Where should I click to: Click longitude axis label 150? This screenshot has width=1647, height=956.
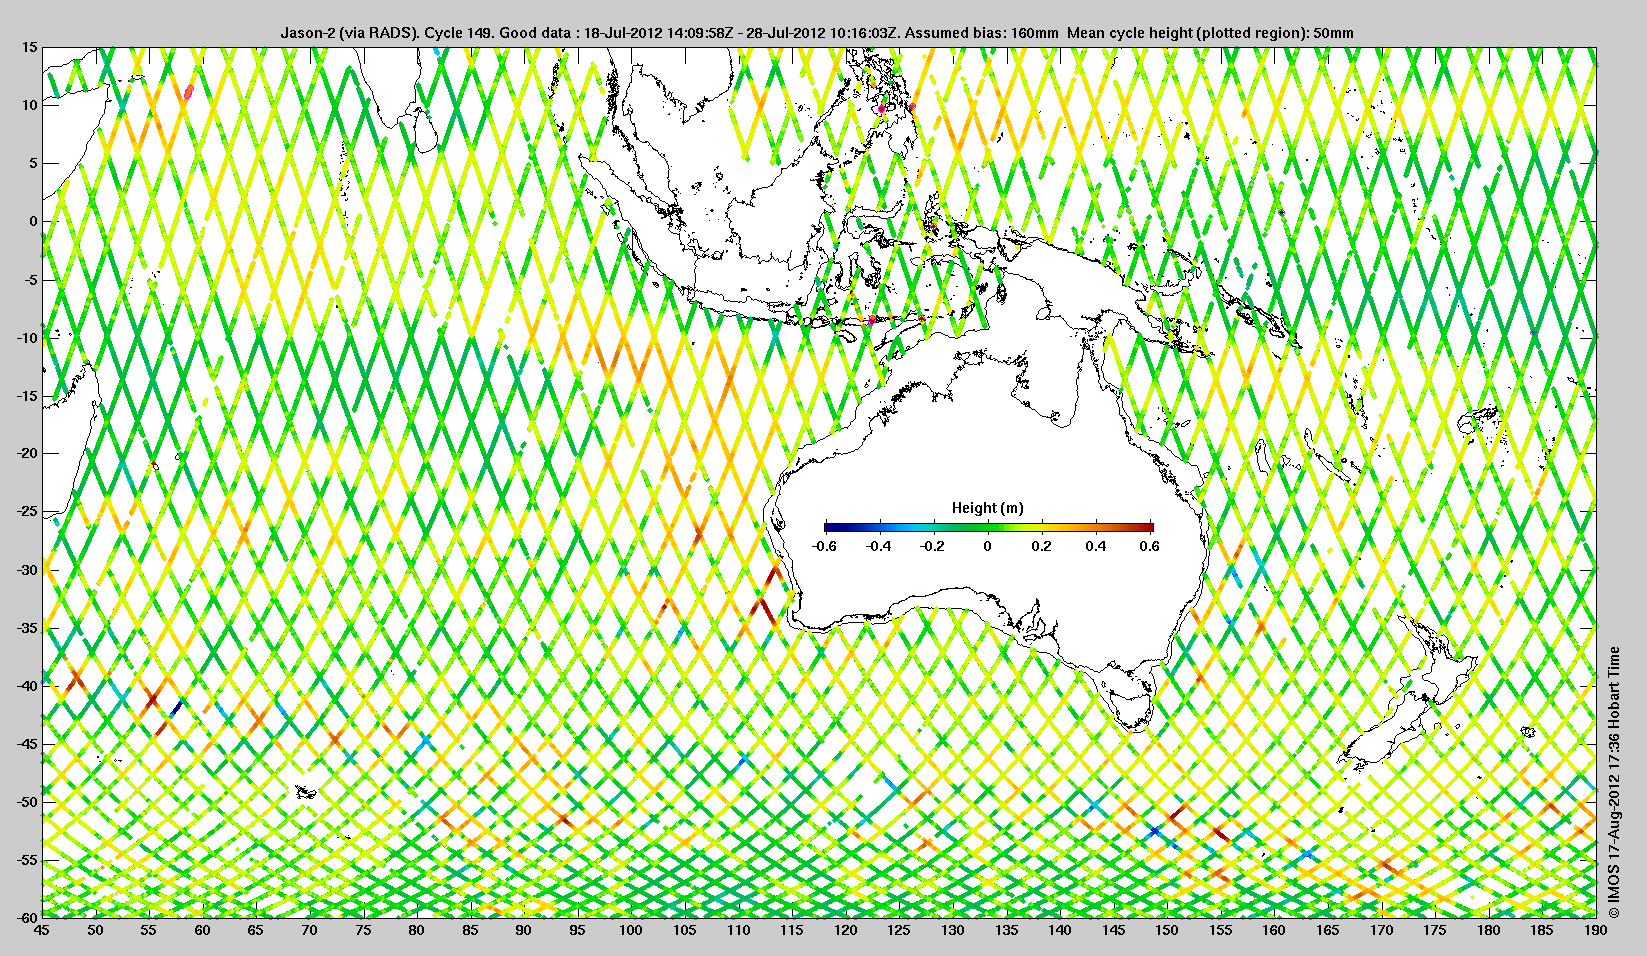coord(1167,931)
